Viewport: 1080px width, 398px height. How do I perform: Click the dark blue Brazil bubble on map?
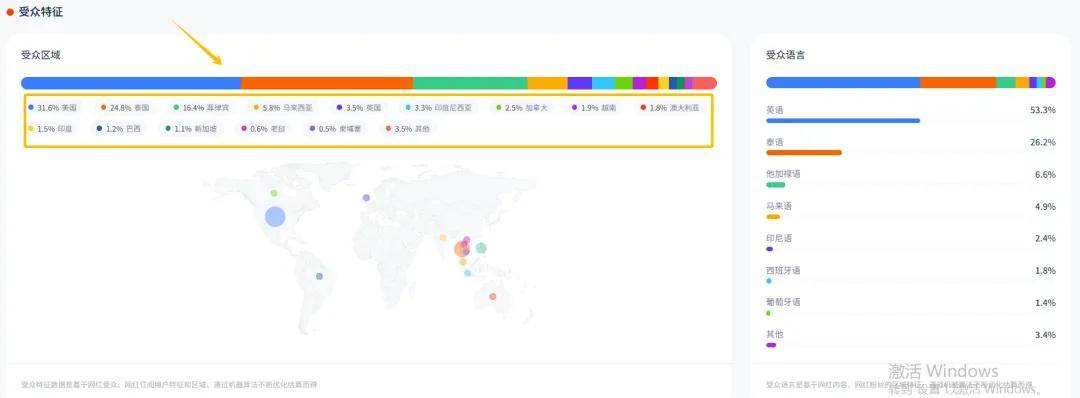pos(320,276)
